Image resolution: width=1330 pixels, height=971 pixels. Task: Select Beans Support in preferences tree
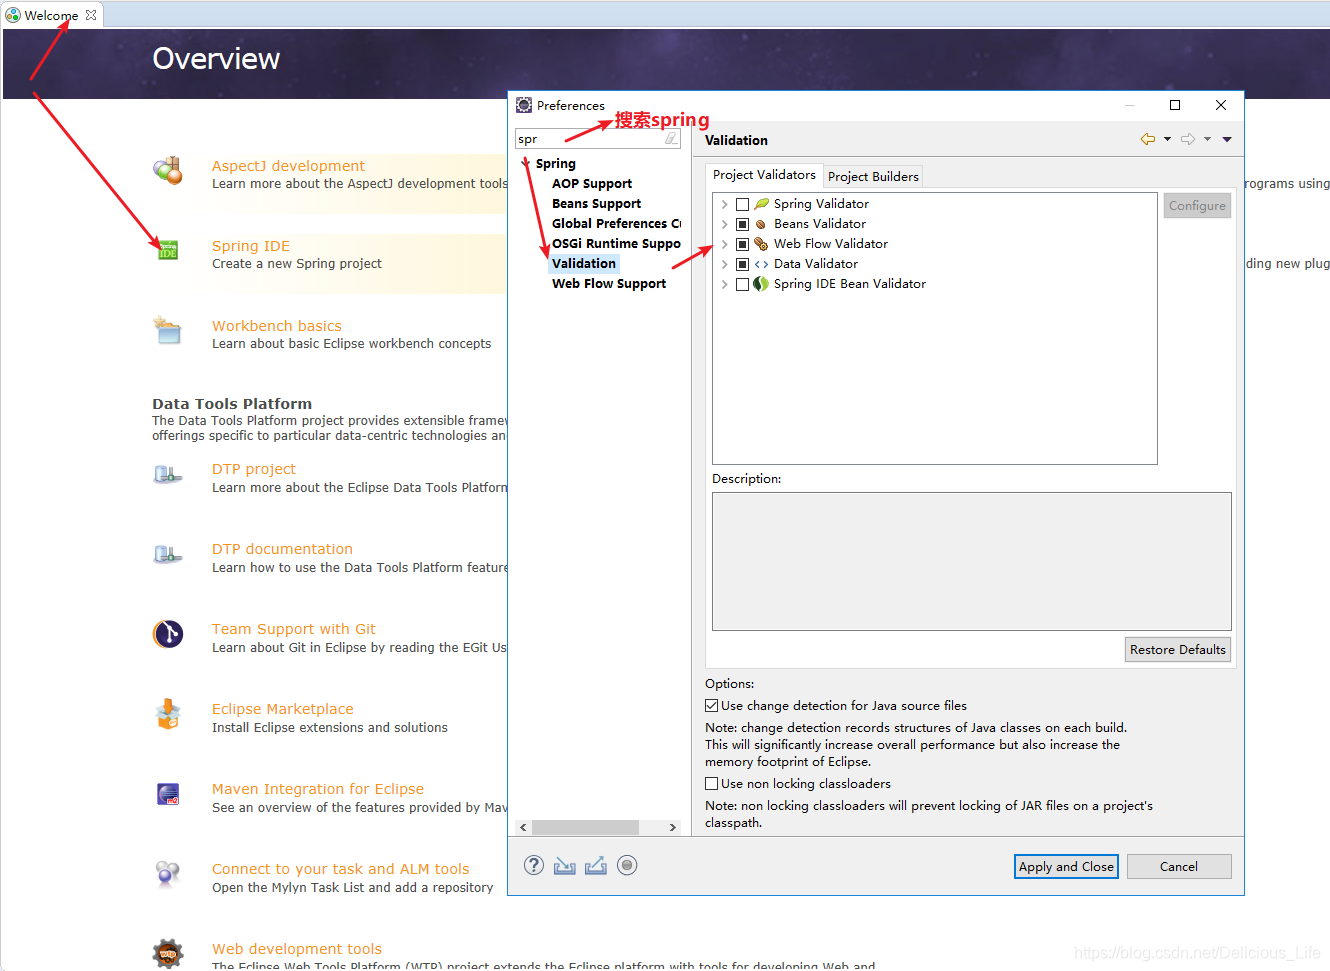click(x=597, y=204)
